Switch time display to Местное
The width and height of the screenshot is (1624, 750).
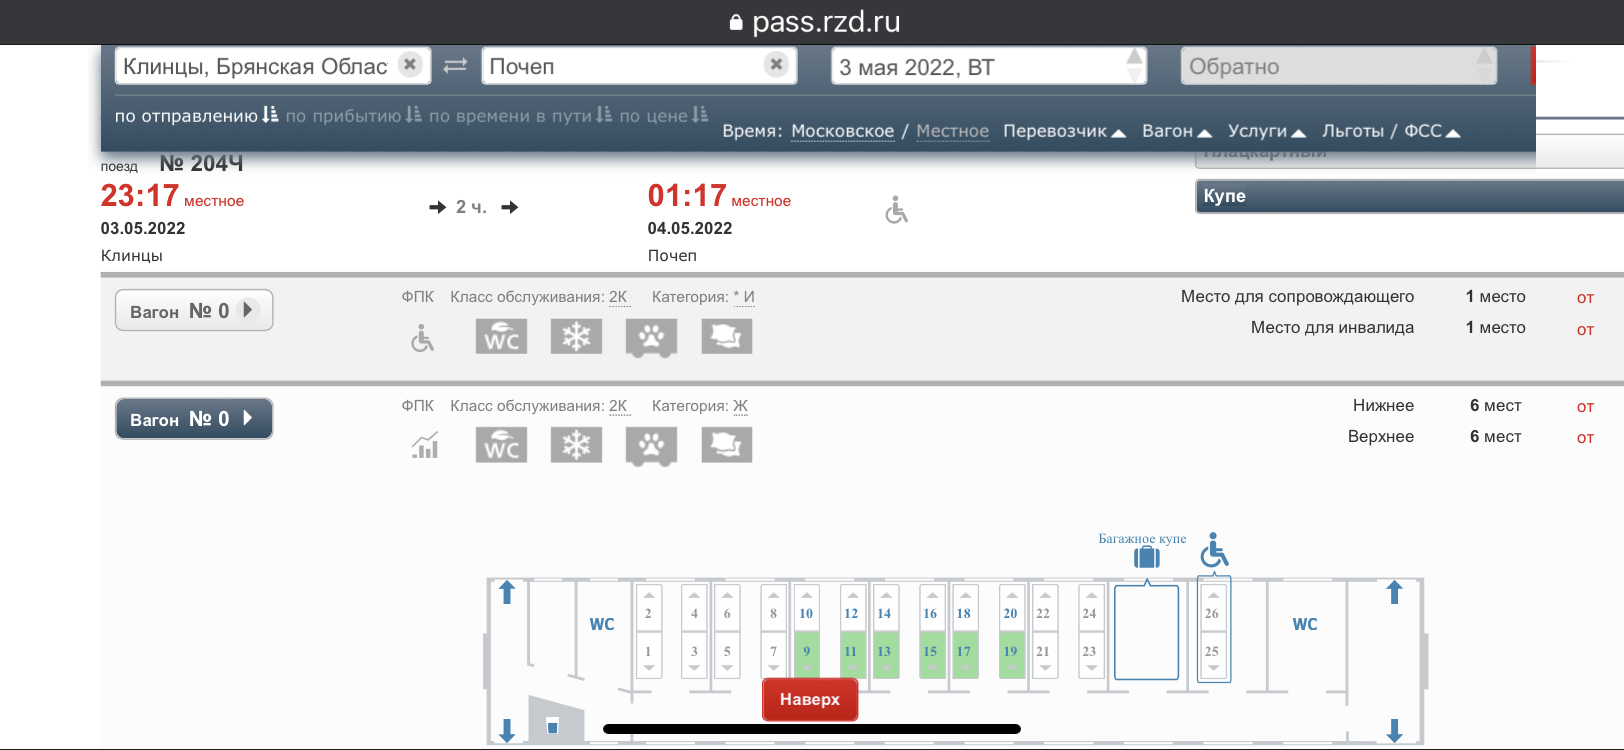[x=952, y=131]
